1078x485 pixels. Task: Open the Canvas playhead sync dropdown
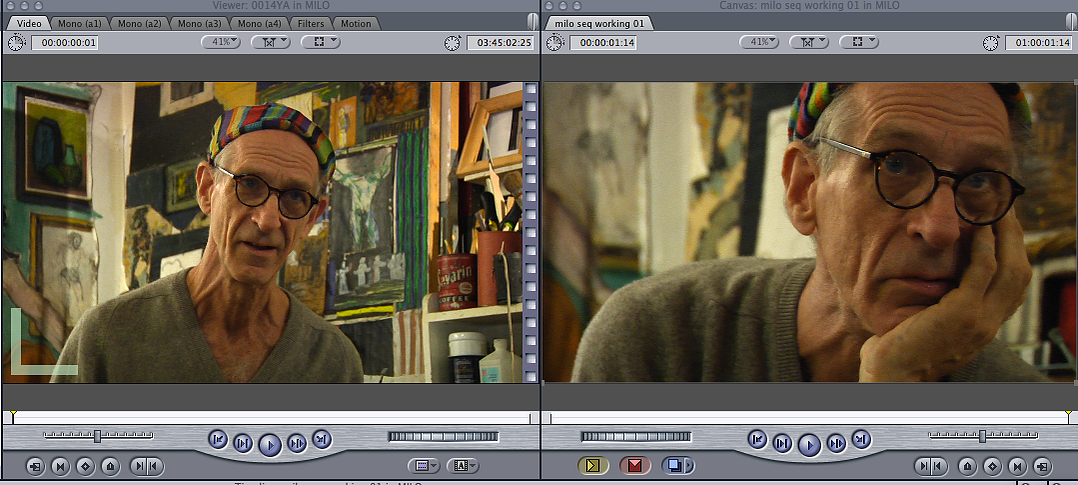pyautogui.click(x=808, y=42)
